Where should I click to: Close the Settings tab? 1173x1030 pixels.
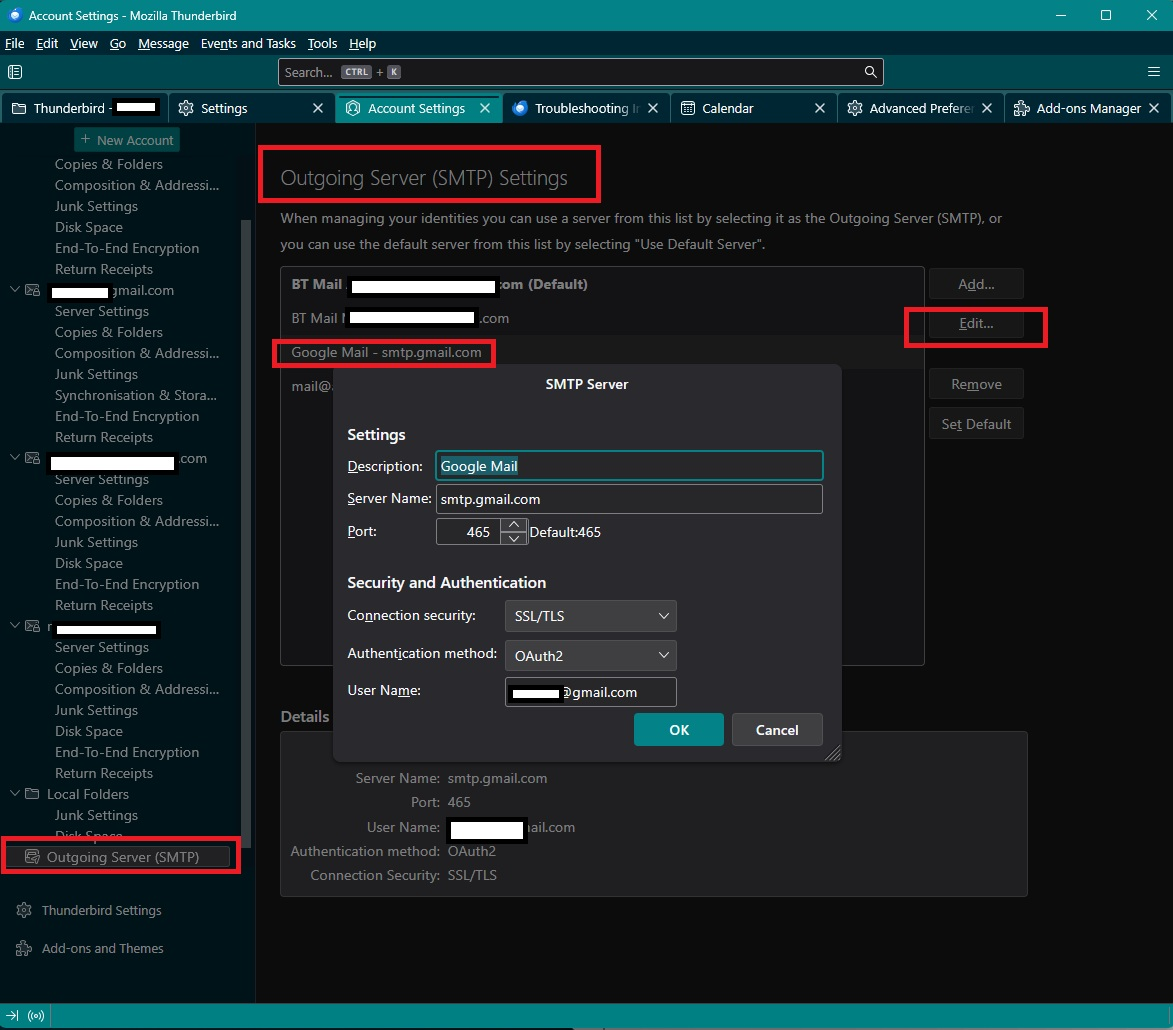tap(318, 108)
